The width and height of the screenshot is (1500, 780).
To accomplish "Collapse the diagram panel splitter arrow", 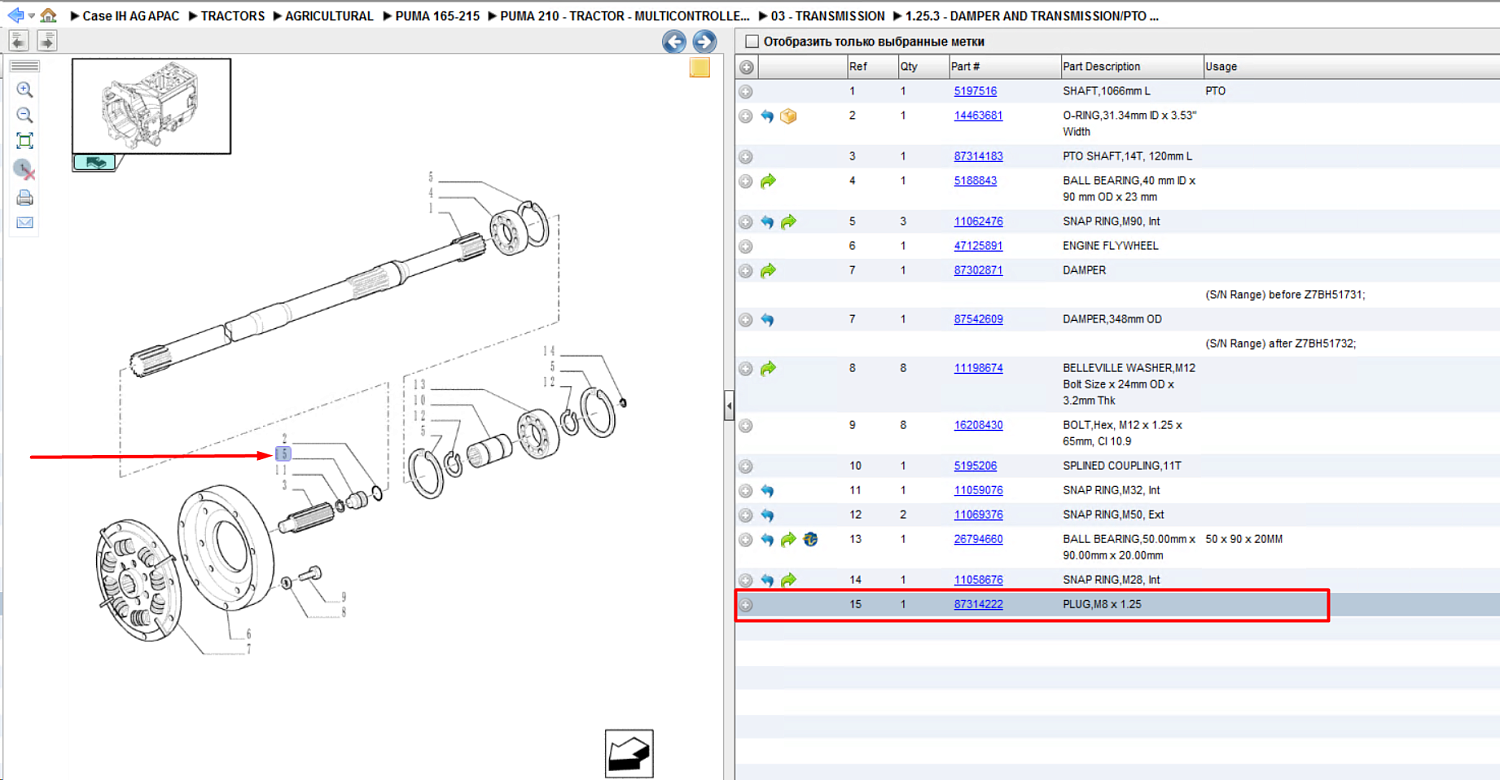I will coord(729,406).
